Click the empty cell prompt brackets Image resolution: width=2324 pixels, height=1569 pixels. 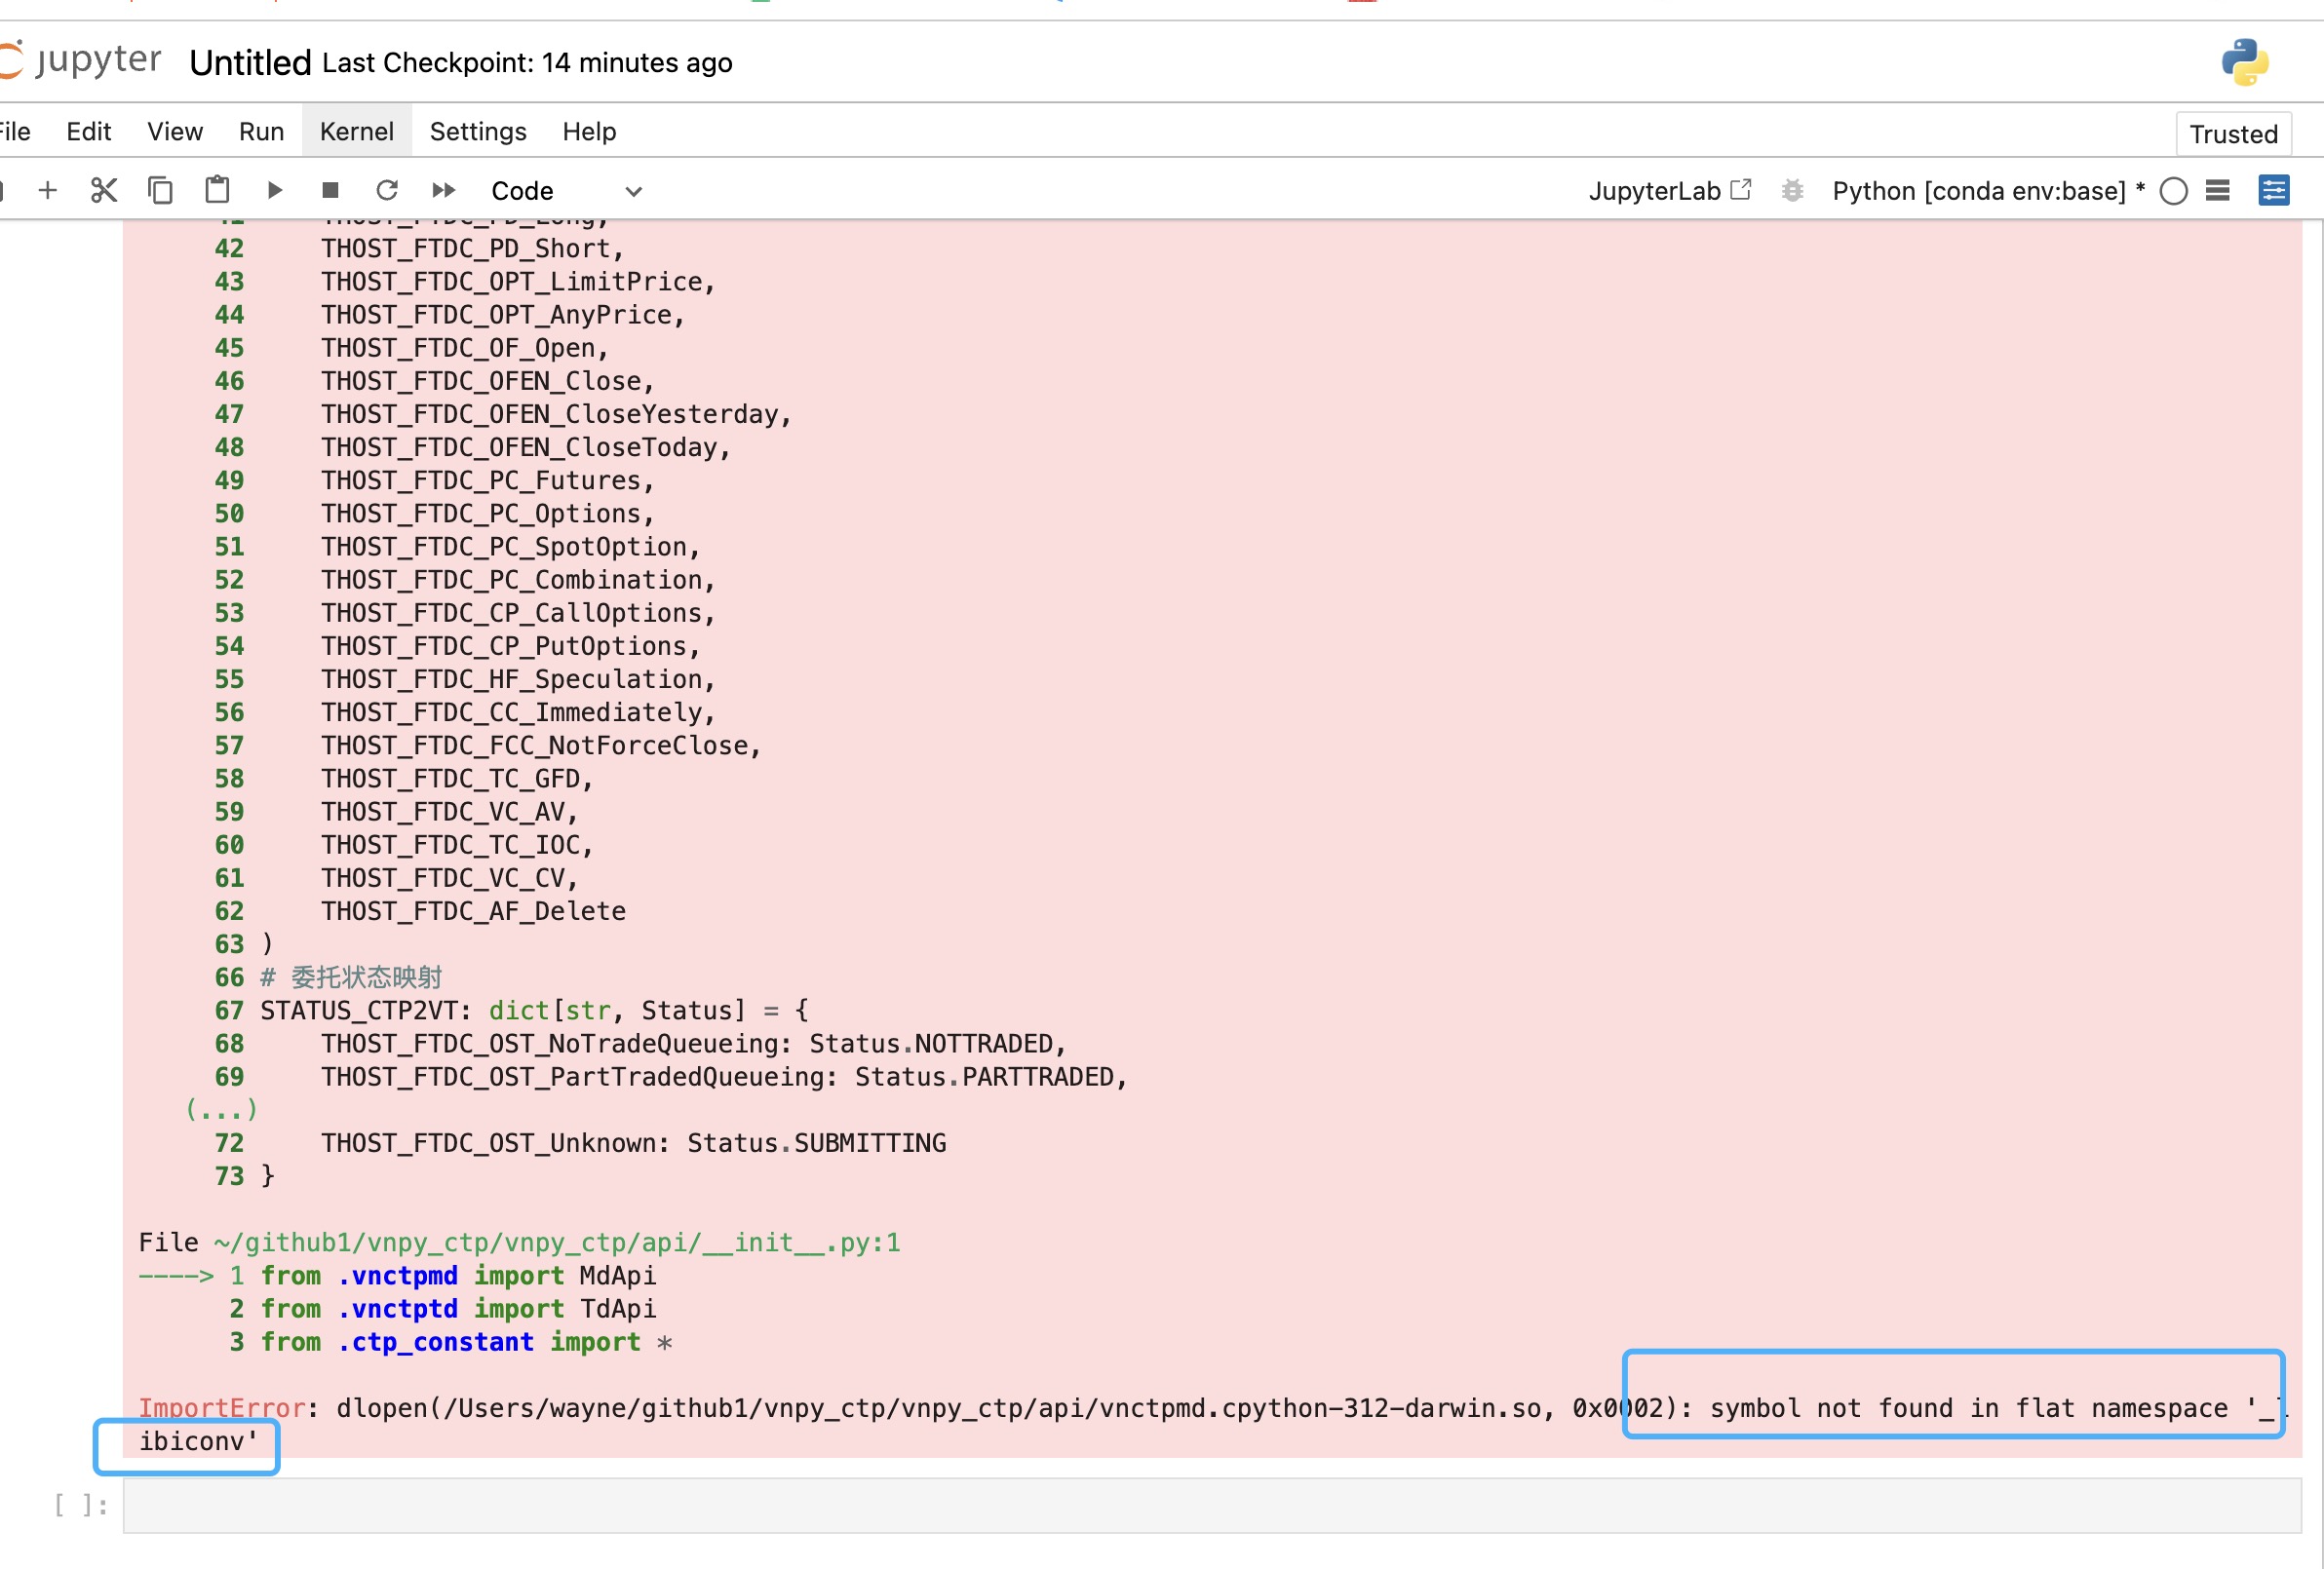[x=81, y=1505]
